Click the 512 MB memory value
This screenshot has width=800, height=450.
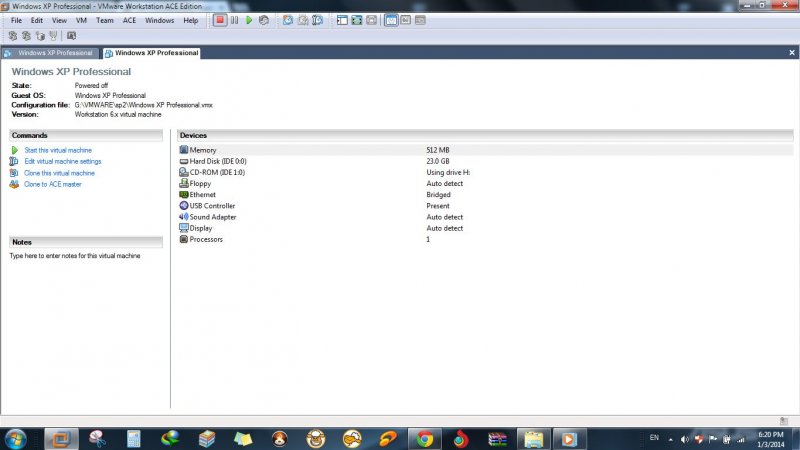click(x=438, y=150)
